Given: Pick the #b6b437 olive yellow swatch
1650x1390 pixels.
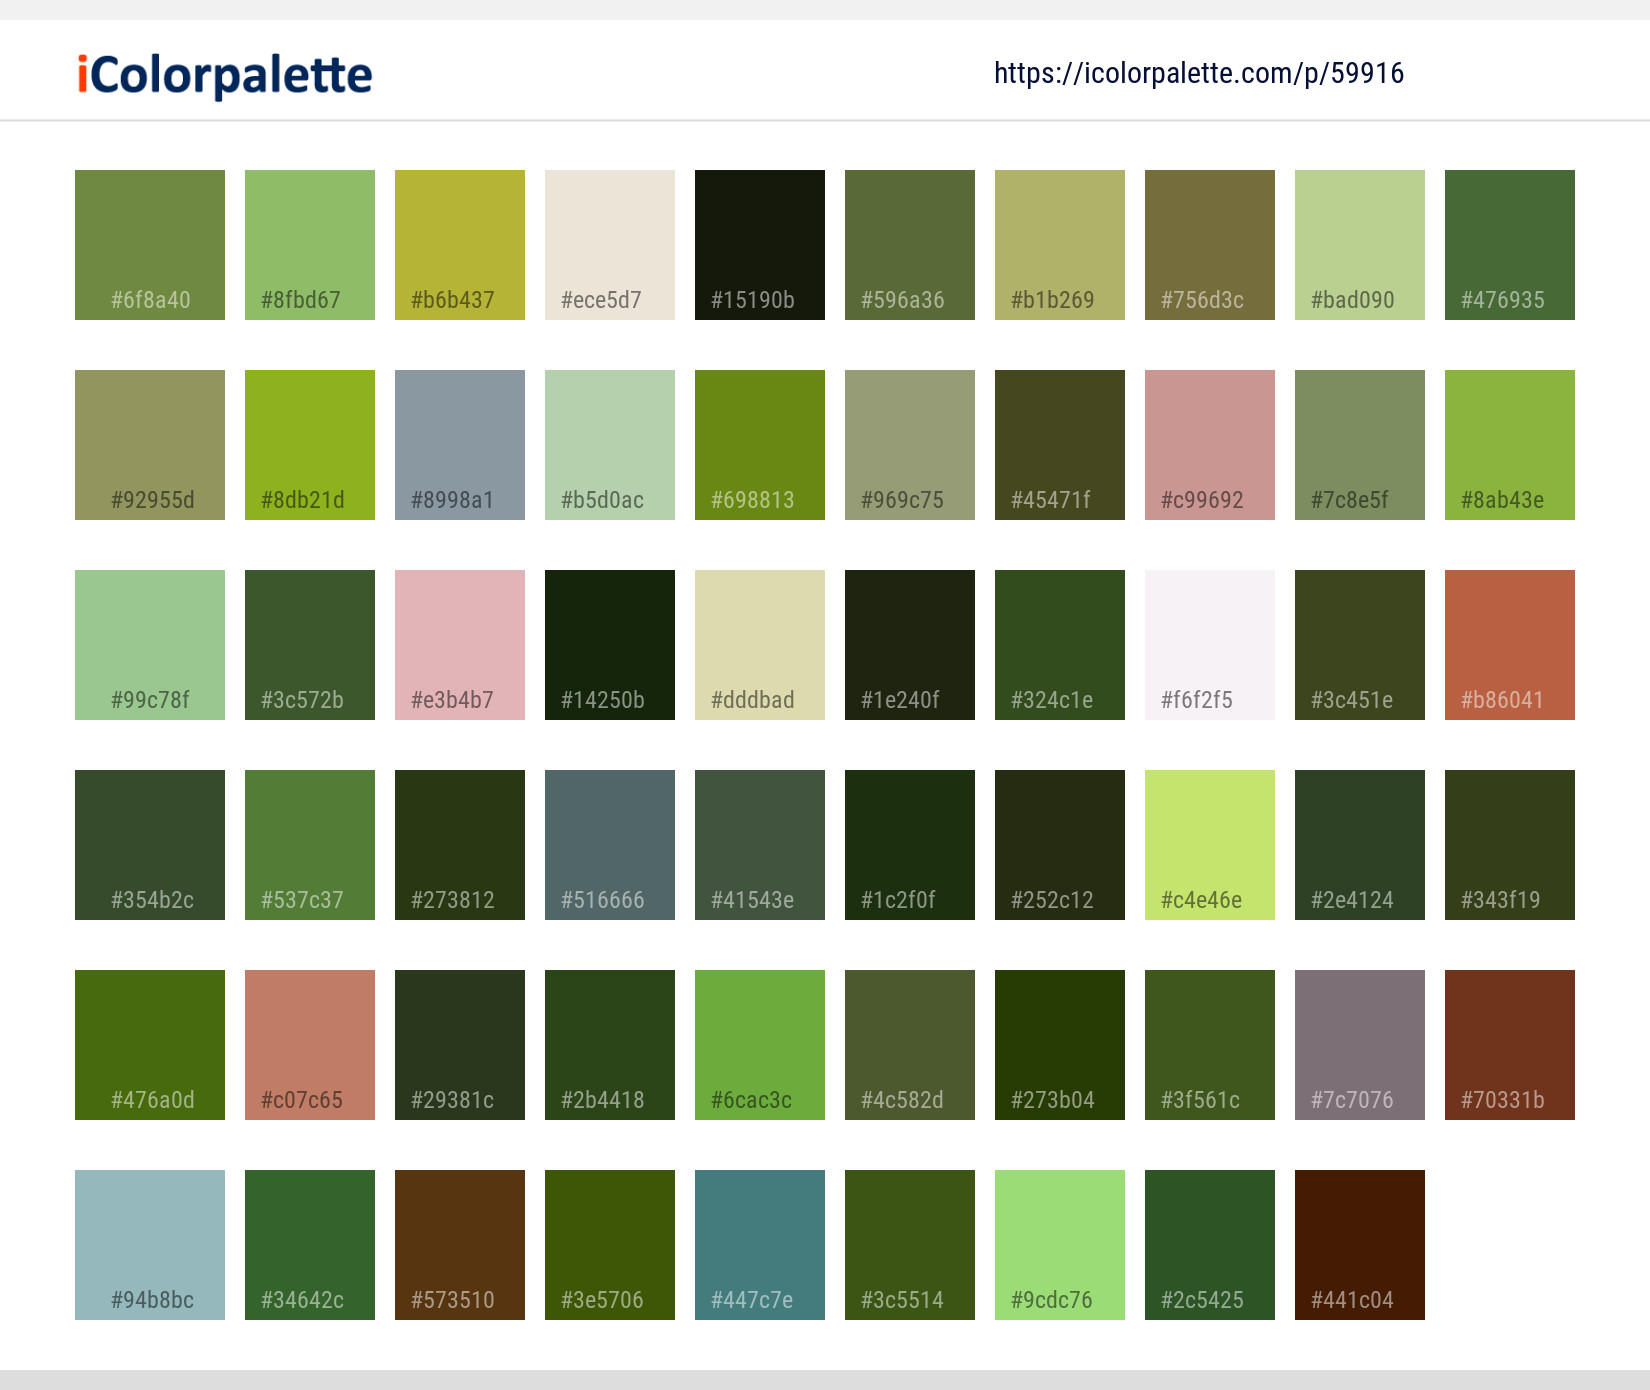Looking at the screenshot, I should click(x=460, y=245).
